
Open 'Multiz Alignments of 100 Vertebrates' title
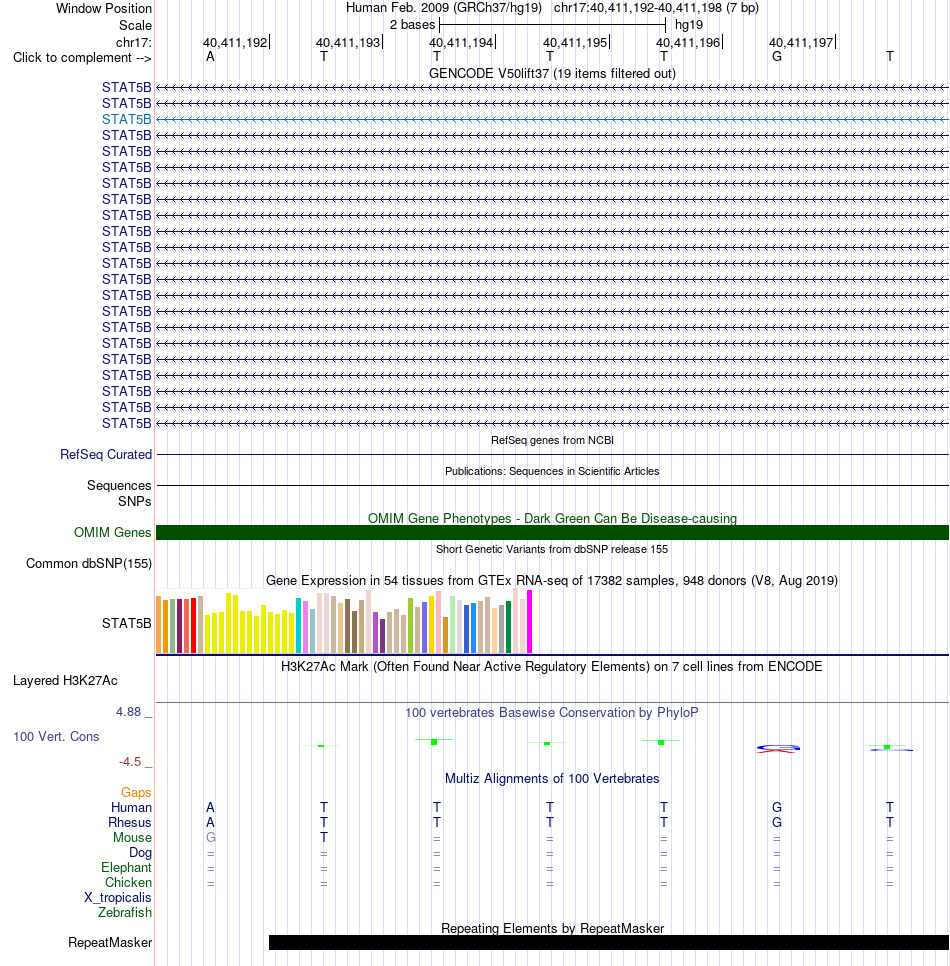pos(552,778)
